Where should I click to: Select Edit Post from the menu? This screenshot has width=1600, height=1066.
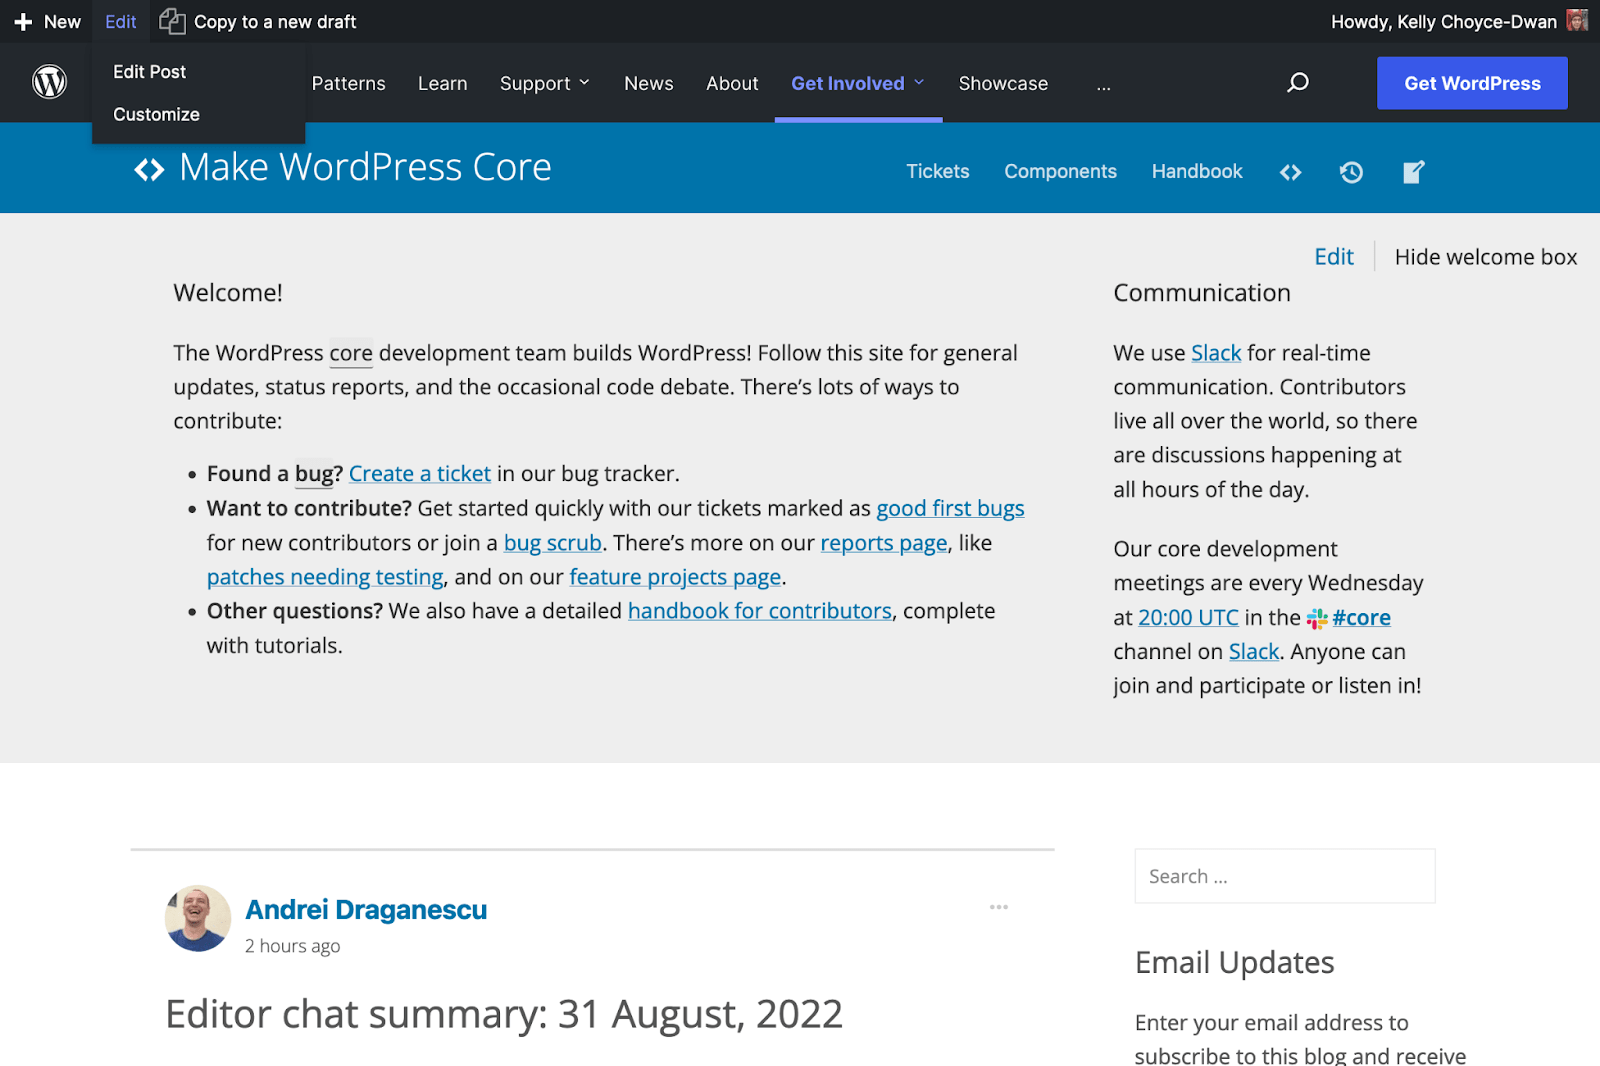tap(149, 71)
